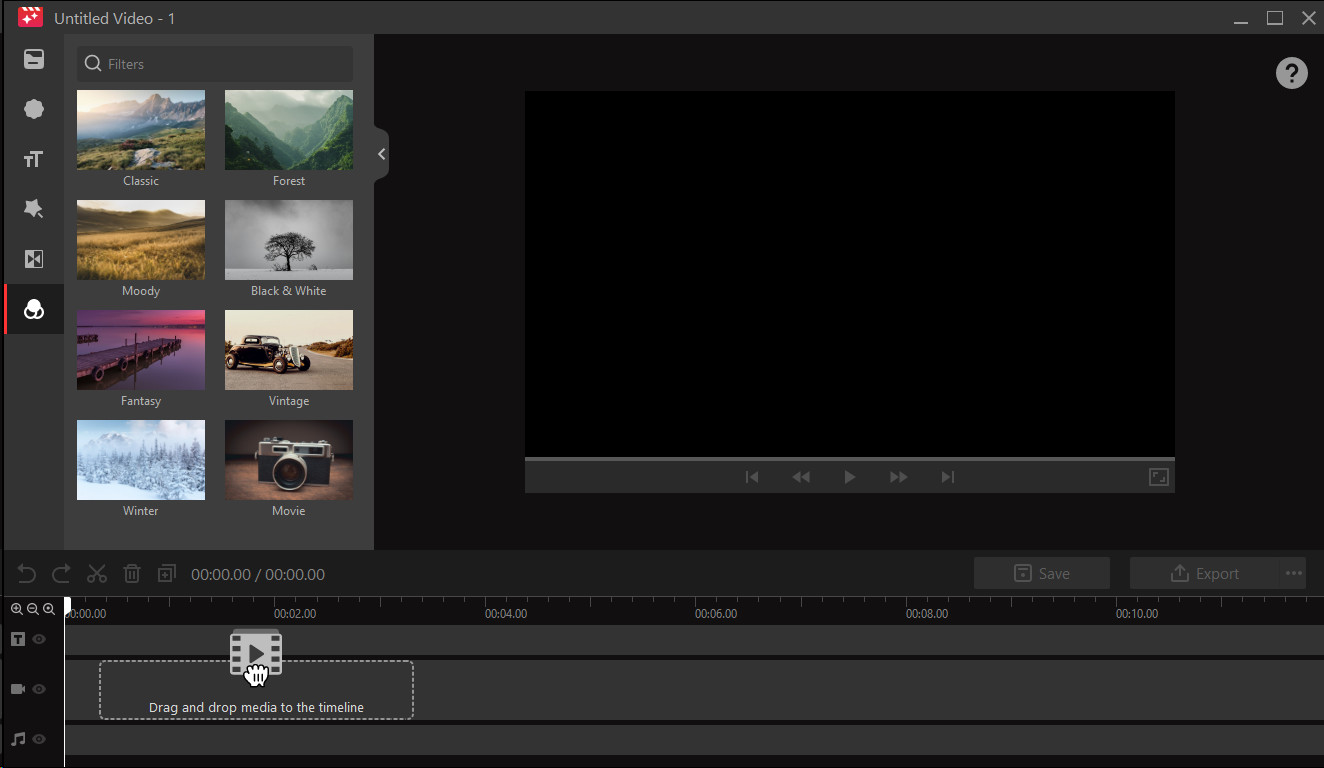Click the duplicate clip icon
The image size is (1324, 768).
click(166, 573)
